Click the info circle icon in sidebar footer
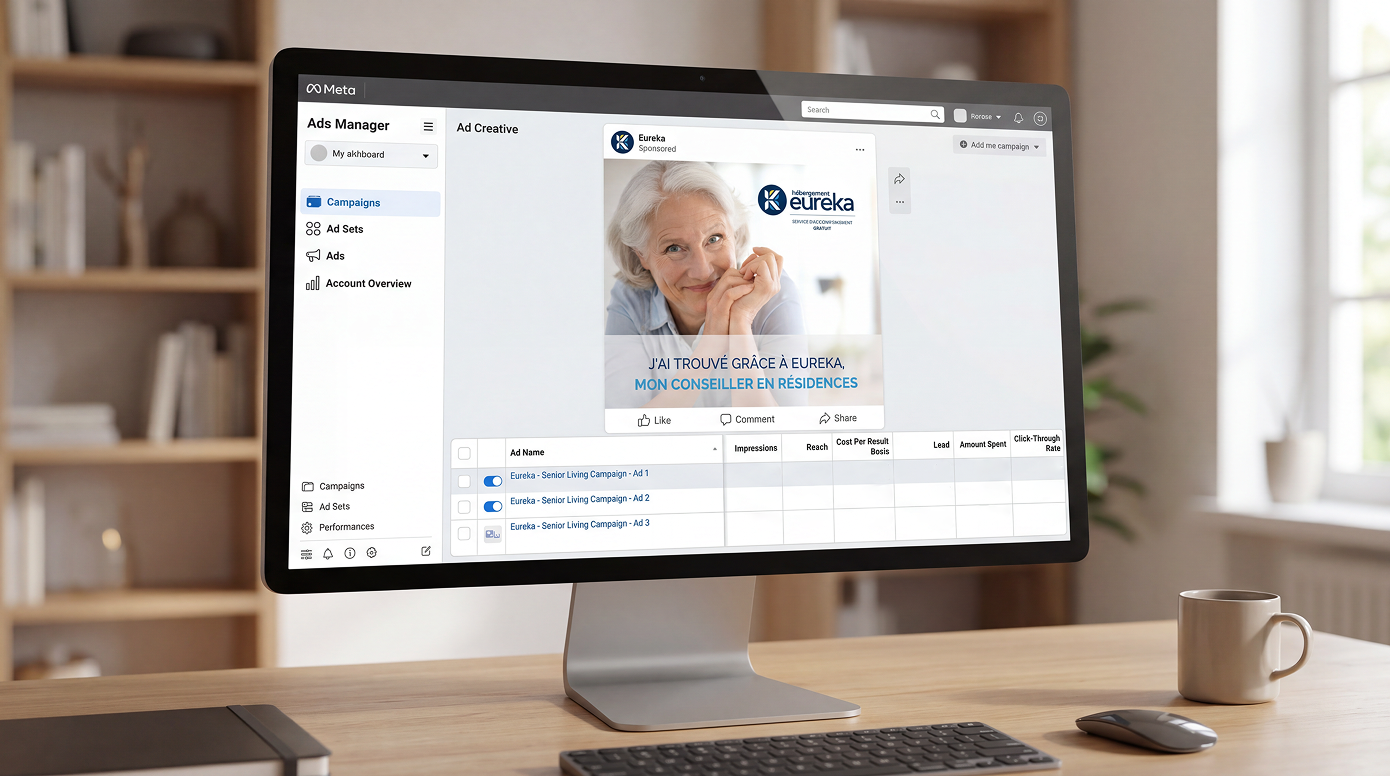Viewport: 1390px width, 776px height. pyautogui.click(x=350, y=553)
